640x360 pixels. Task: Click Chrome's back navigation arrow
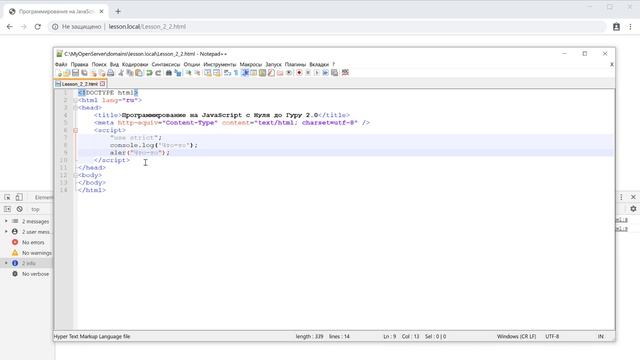10,27
